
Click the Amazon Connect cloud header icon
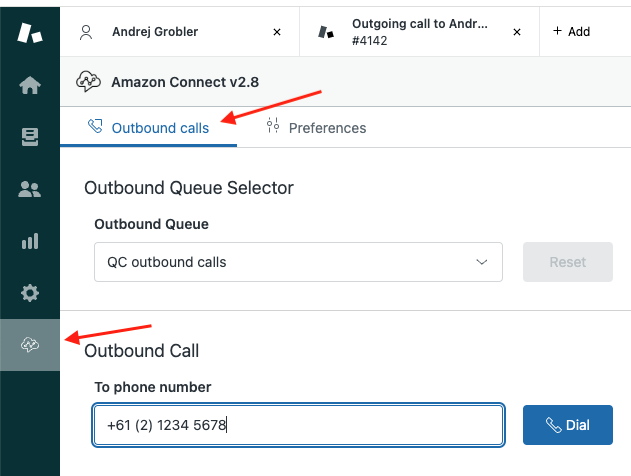click(x=90, y=82)
